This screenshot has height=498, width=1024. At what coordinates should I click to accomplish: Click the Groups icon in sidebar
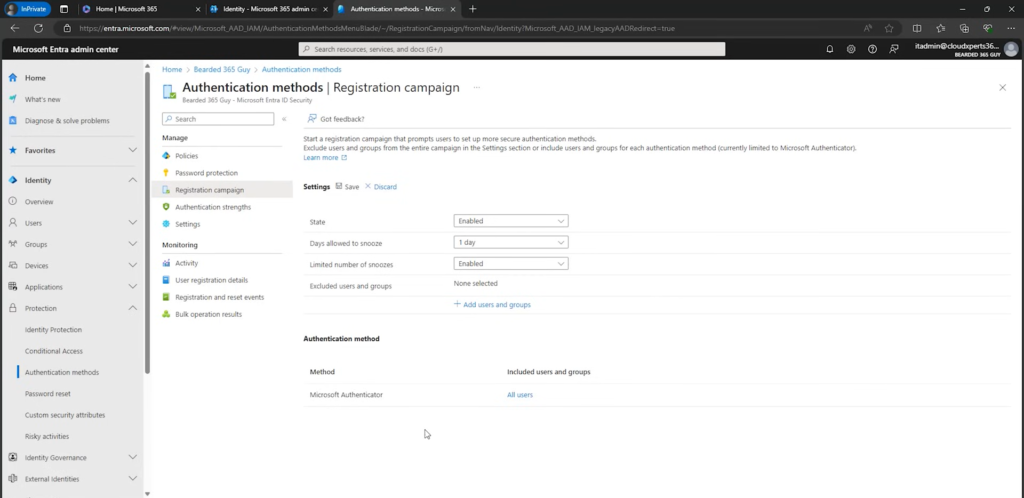[x=12, y=244]
